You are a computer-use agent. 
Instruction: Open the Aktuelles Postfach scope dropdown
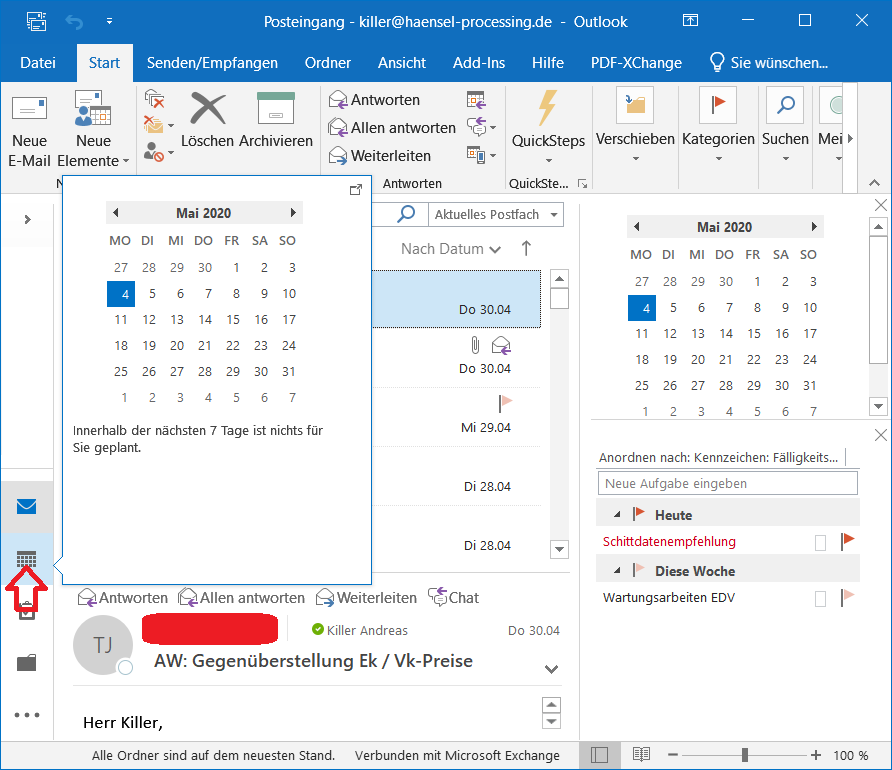(x=495, y=214)
